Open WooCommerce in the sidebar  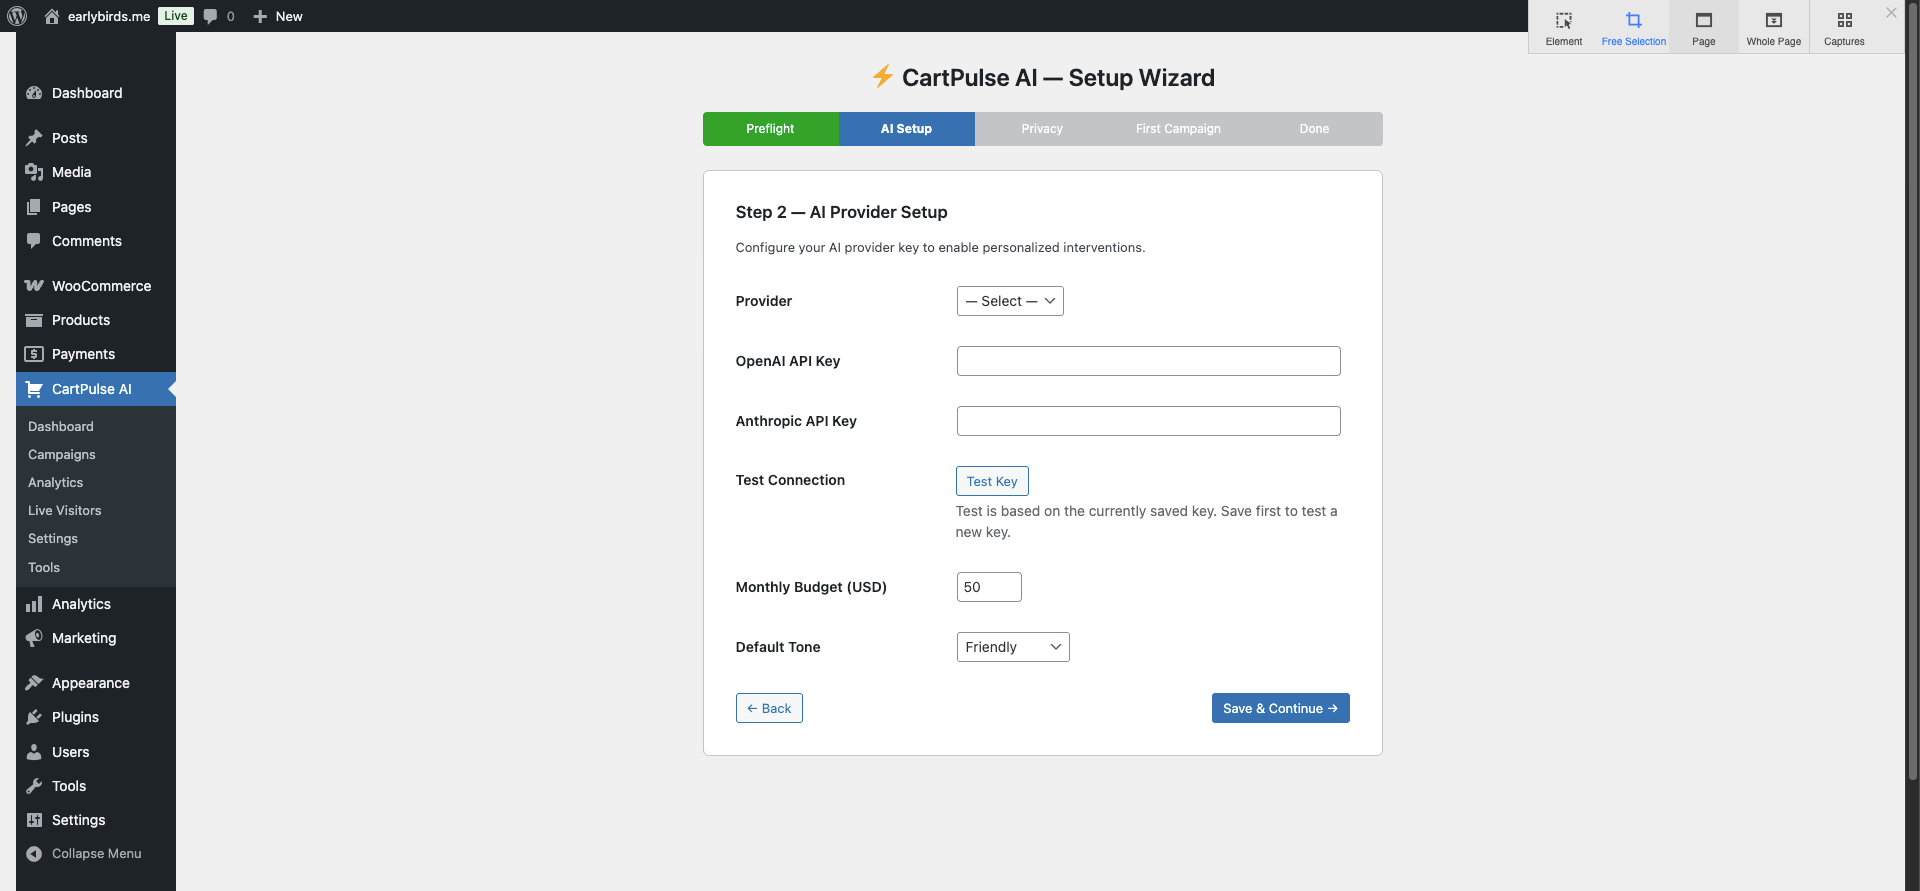click(101, 286)
